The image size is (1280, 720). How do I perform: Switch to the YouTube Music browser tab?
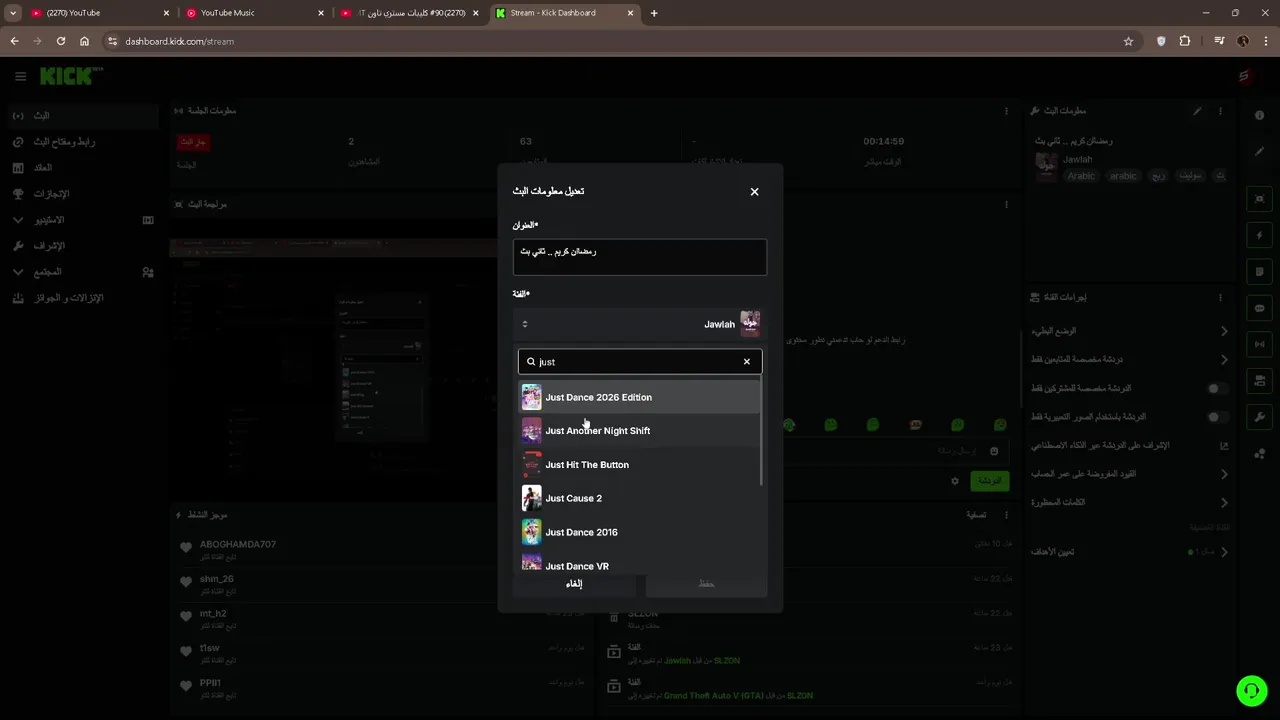pos(253,13)
